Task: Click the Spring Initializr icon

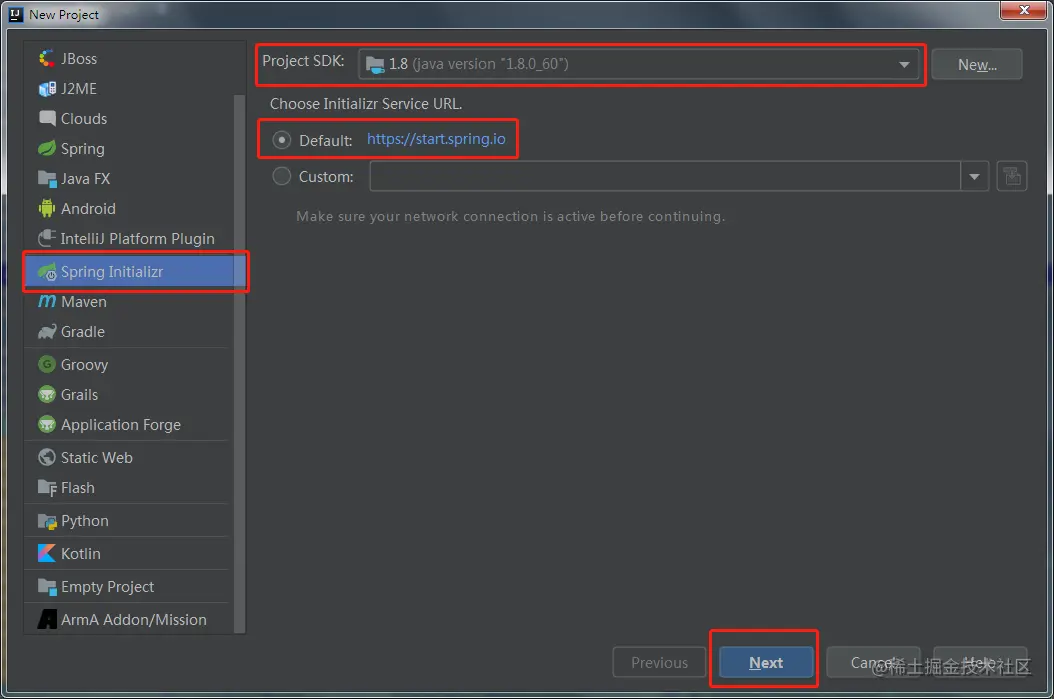Action: coord(46,272)
